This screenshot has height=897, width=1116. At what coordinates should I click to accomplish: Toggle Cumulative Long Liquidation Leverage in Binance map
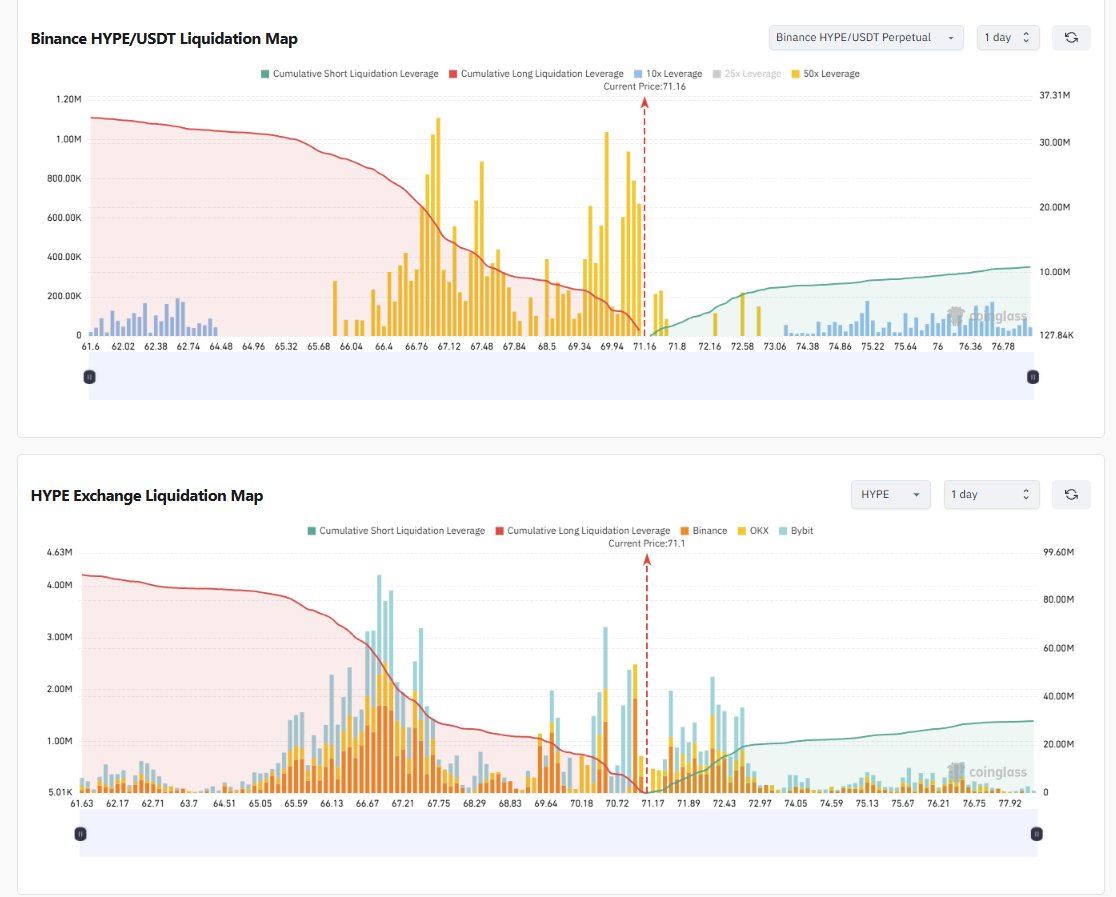(536, 74)
